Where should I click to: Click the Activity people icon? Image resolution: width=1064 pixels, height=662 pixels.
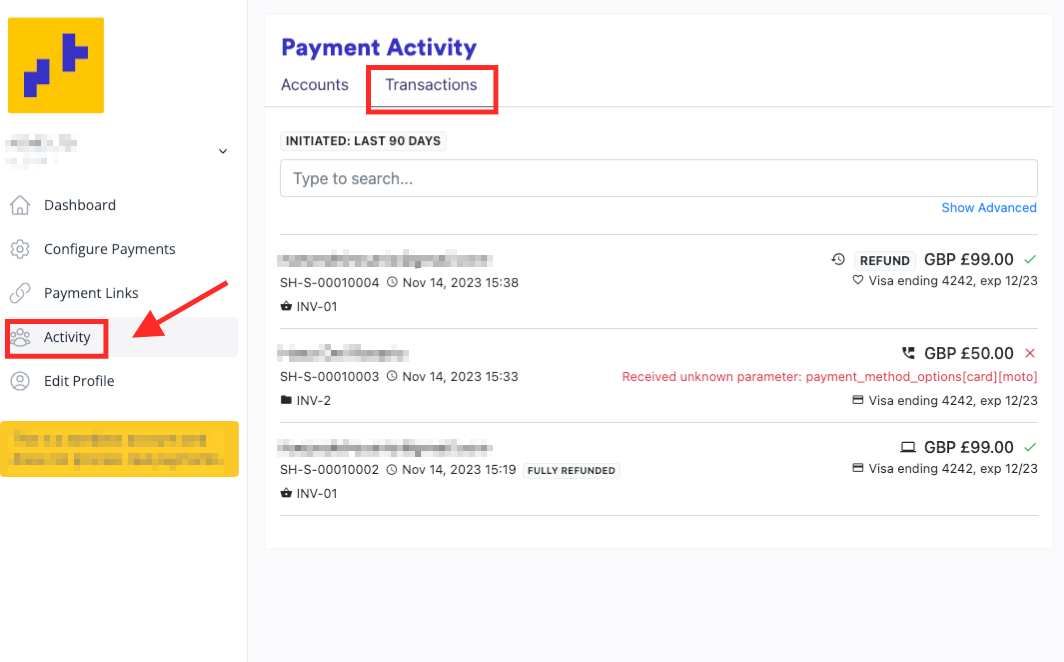(x=20, y=337)
